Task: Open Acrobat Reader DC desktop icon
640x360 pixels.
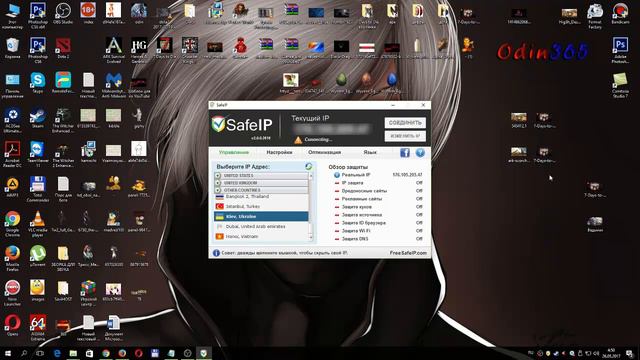Action: [12, 154]
